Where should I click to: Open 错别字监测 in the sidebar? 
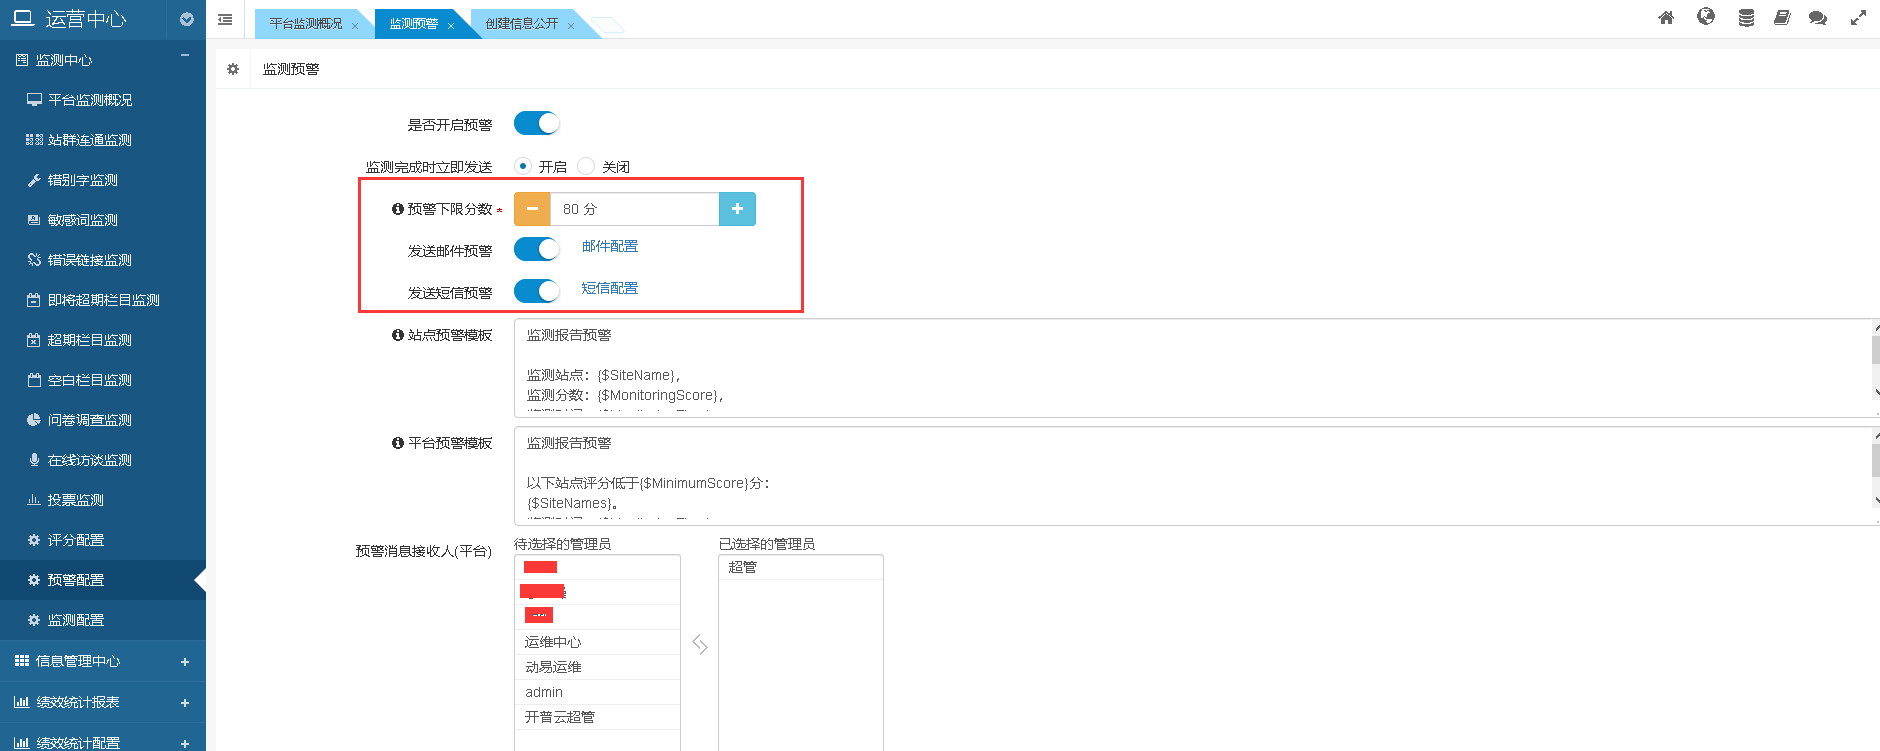tap(83, 180)
